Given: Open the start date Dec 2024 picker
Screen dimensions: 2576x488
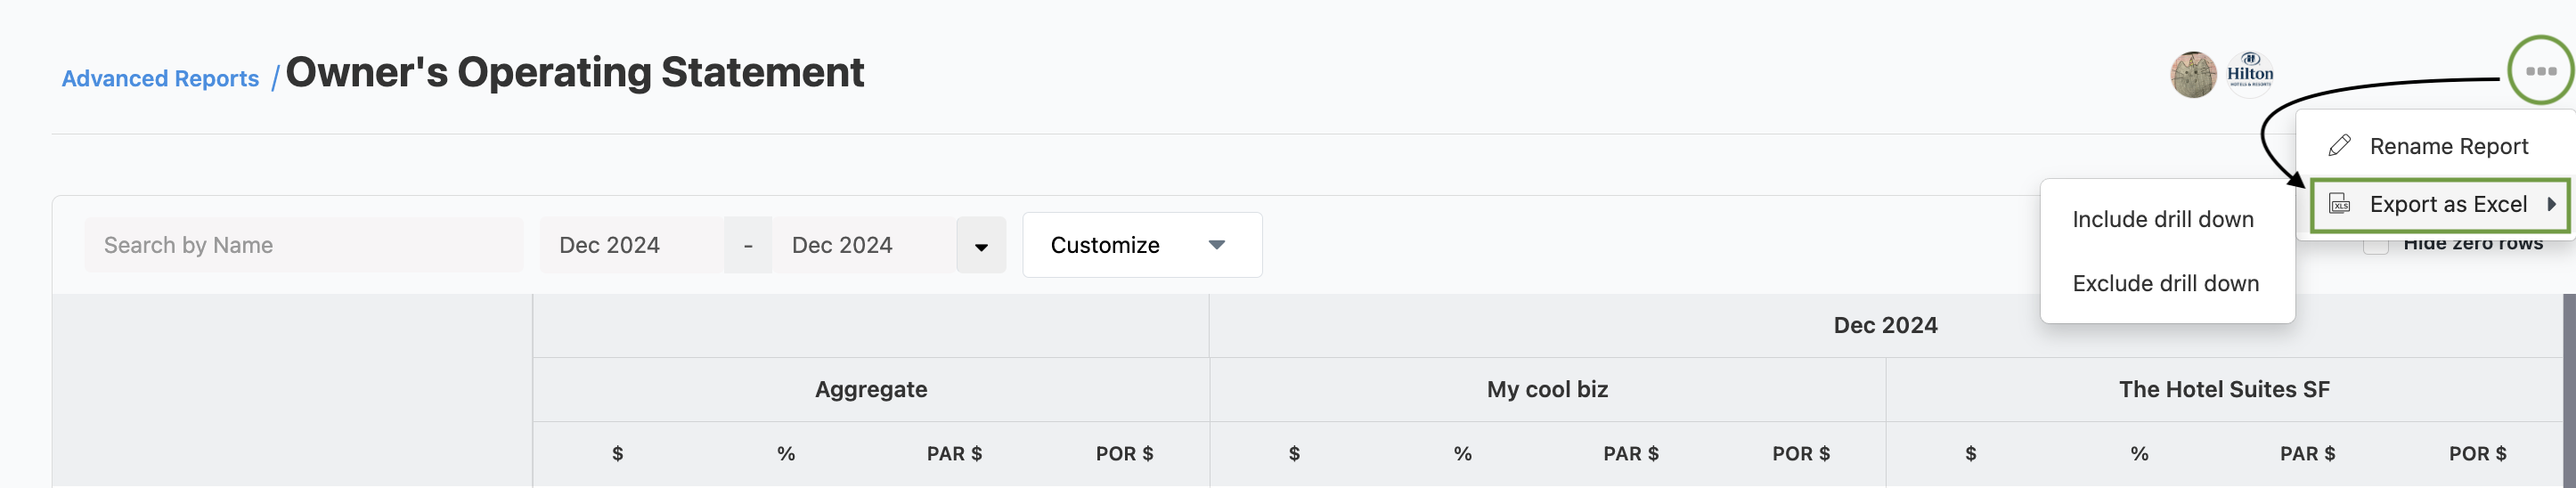Looking at the screenshot, I should pos(632,245).
